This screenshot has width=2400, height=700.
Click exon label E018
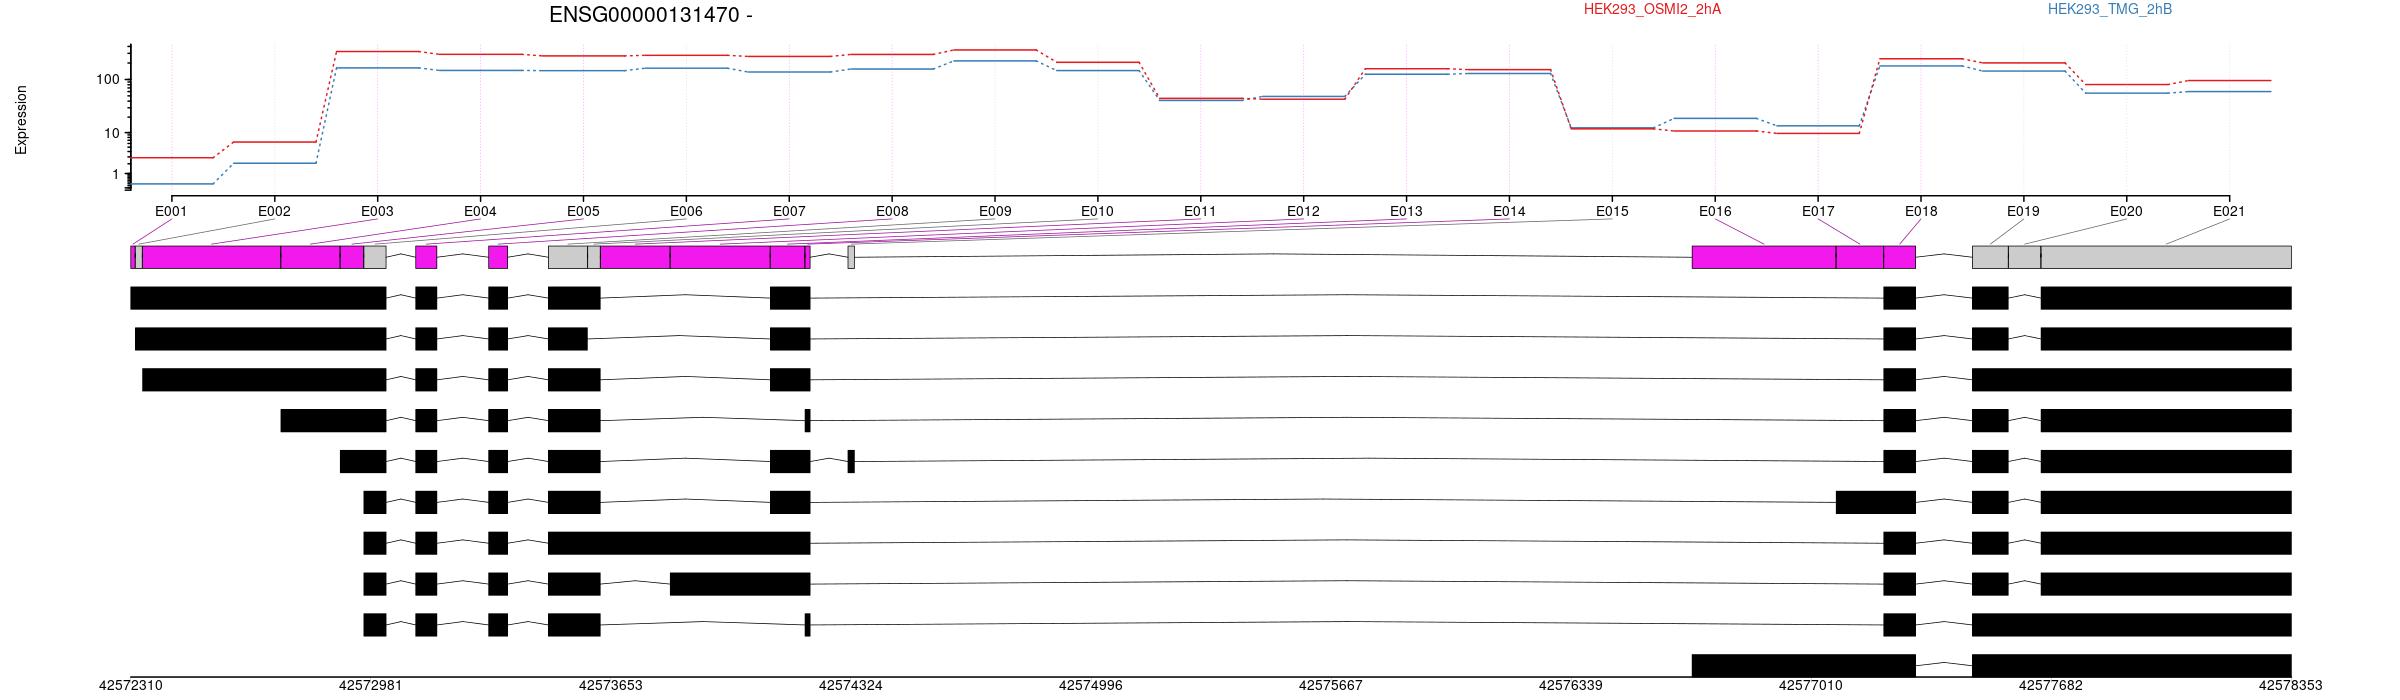(x=1921, y=211)
